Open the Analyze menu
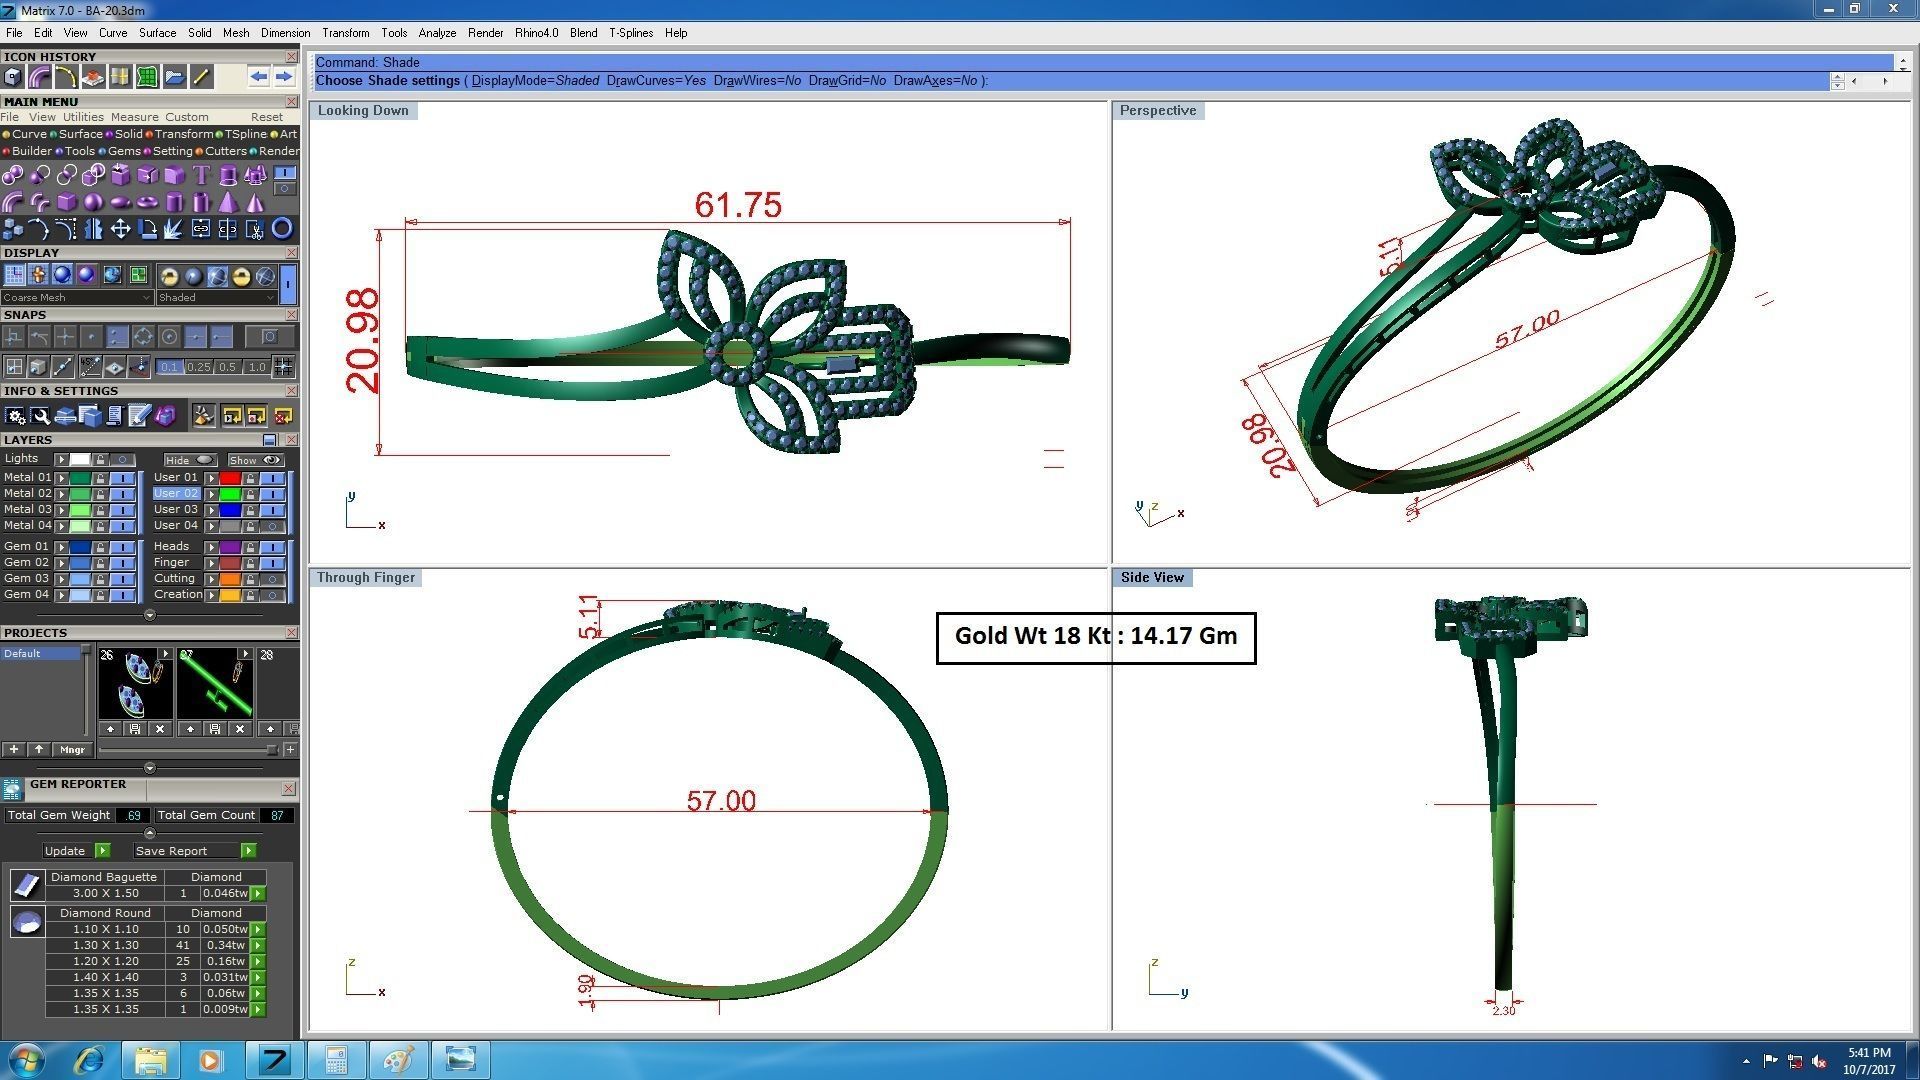The image size is (1920, 1080). (x=437, y=33)
